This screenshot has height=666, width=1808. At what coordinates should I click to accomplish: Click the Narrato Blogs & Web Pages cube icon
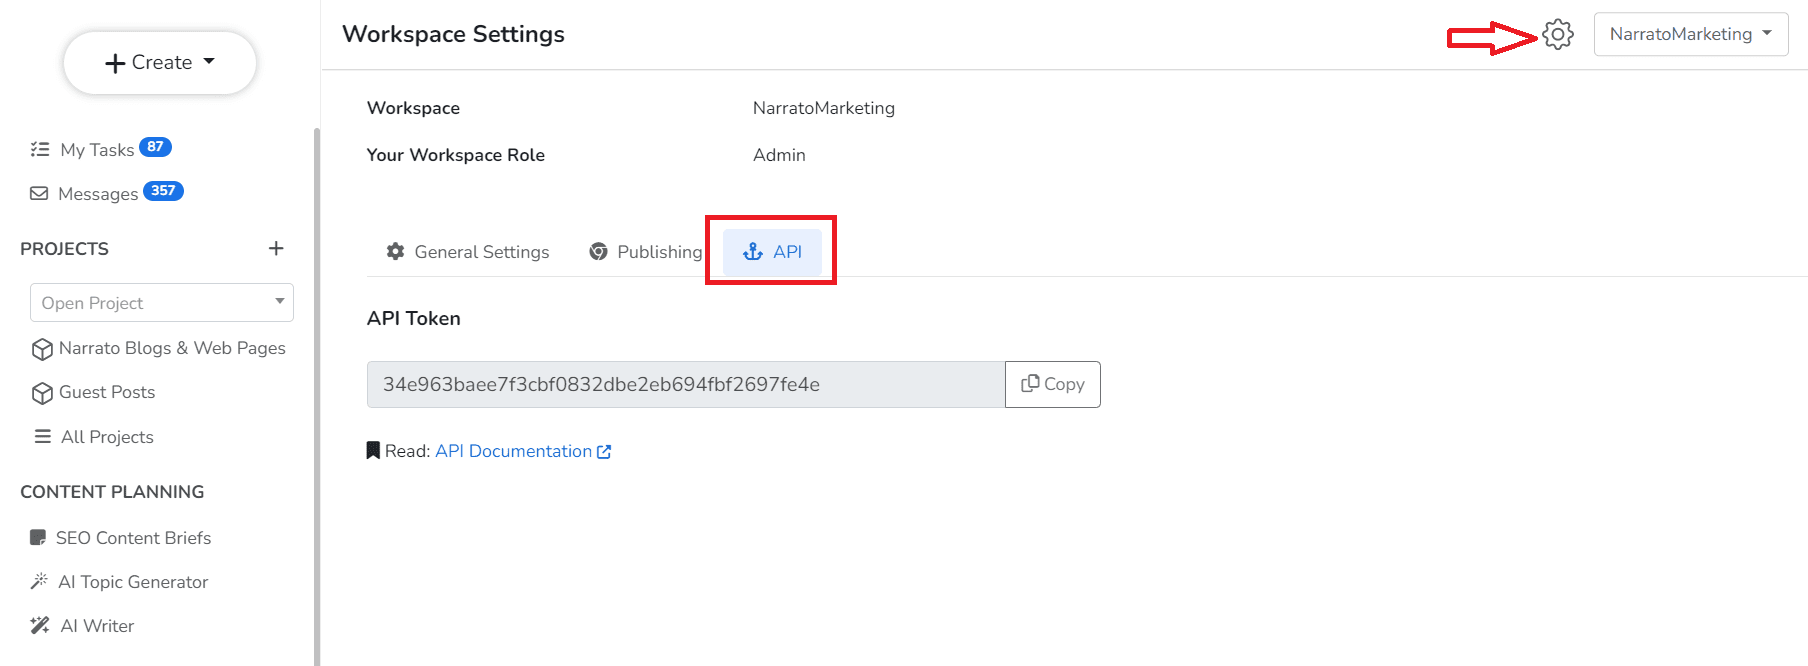pyautogui.click(x=42, y=349)
